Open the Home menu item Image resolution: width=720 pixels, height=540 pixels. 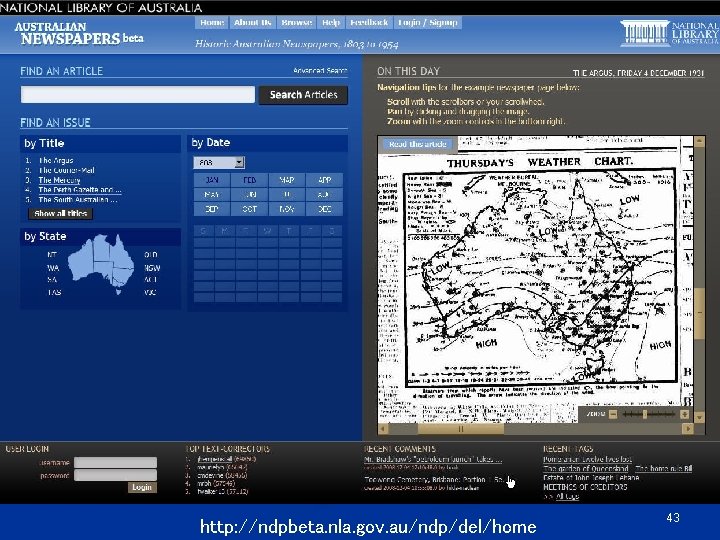tap(212, 22)
